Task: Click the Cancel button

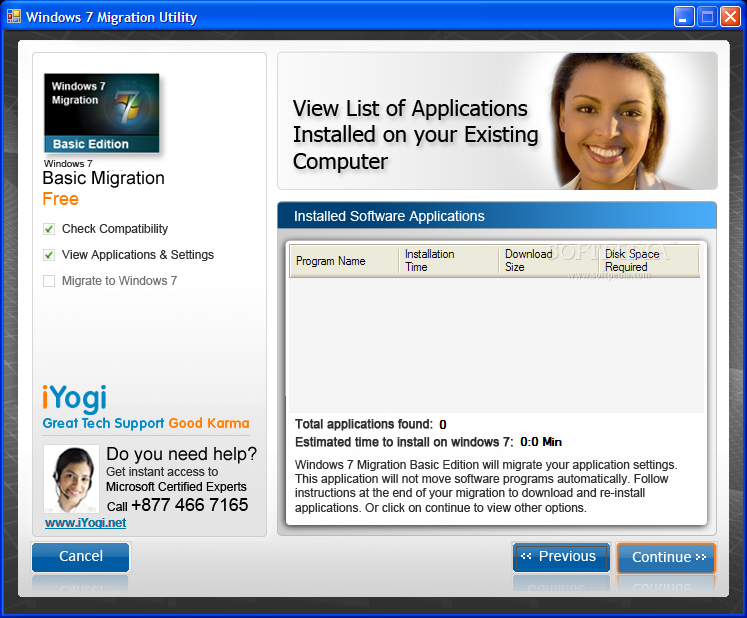Action: click(81, 557)
